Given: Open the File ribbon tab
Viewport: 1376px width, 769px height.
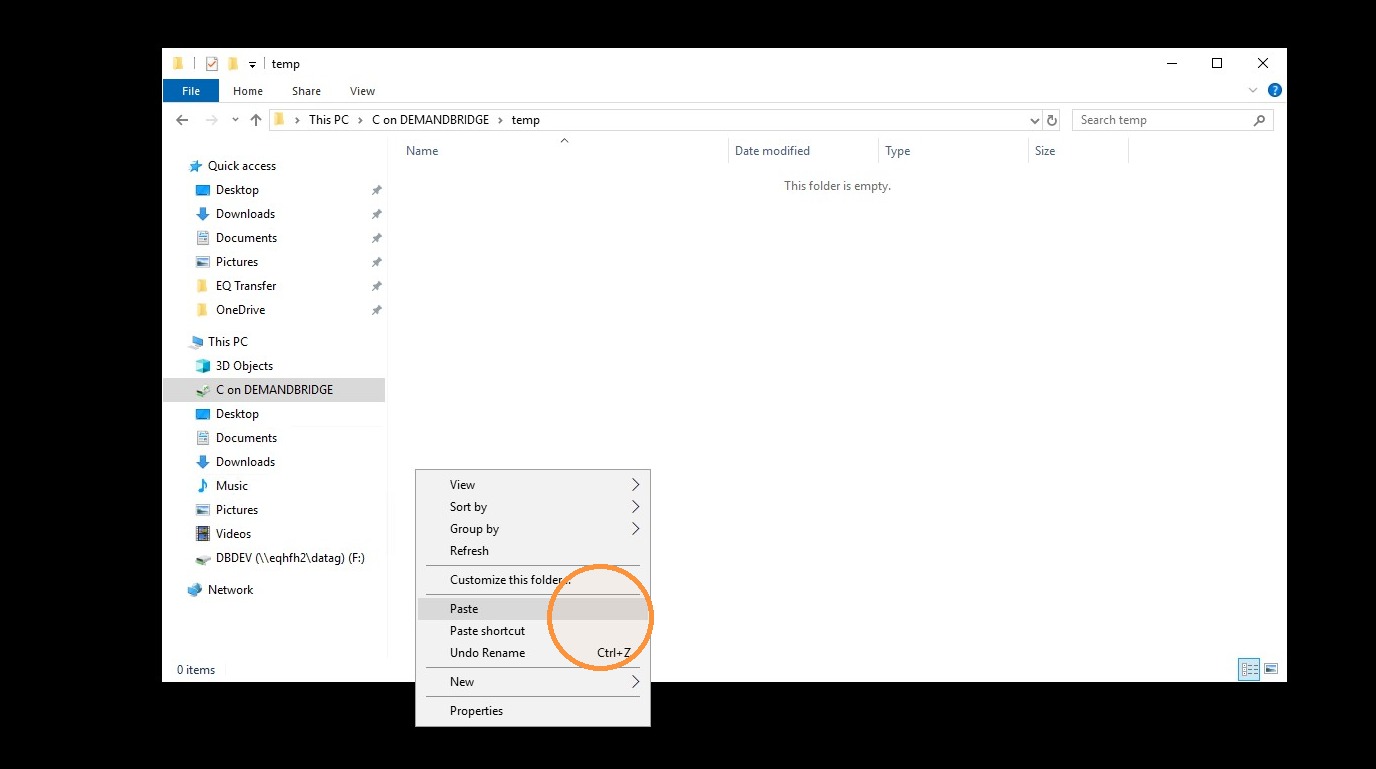Looking at the screenshot, I should click(x=191, y=91).
